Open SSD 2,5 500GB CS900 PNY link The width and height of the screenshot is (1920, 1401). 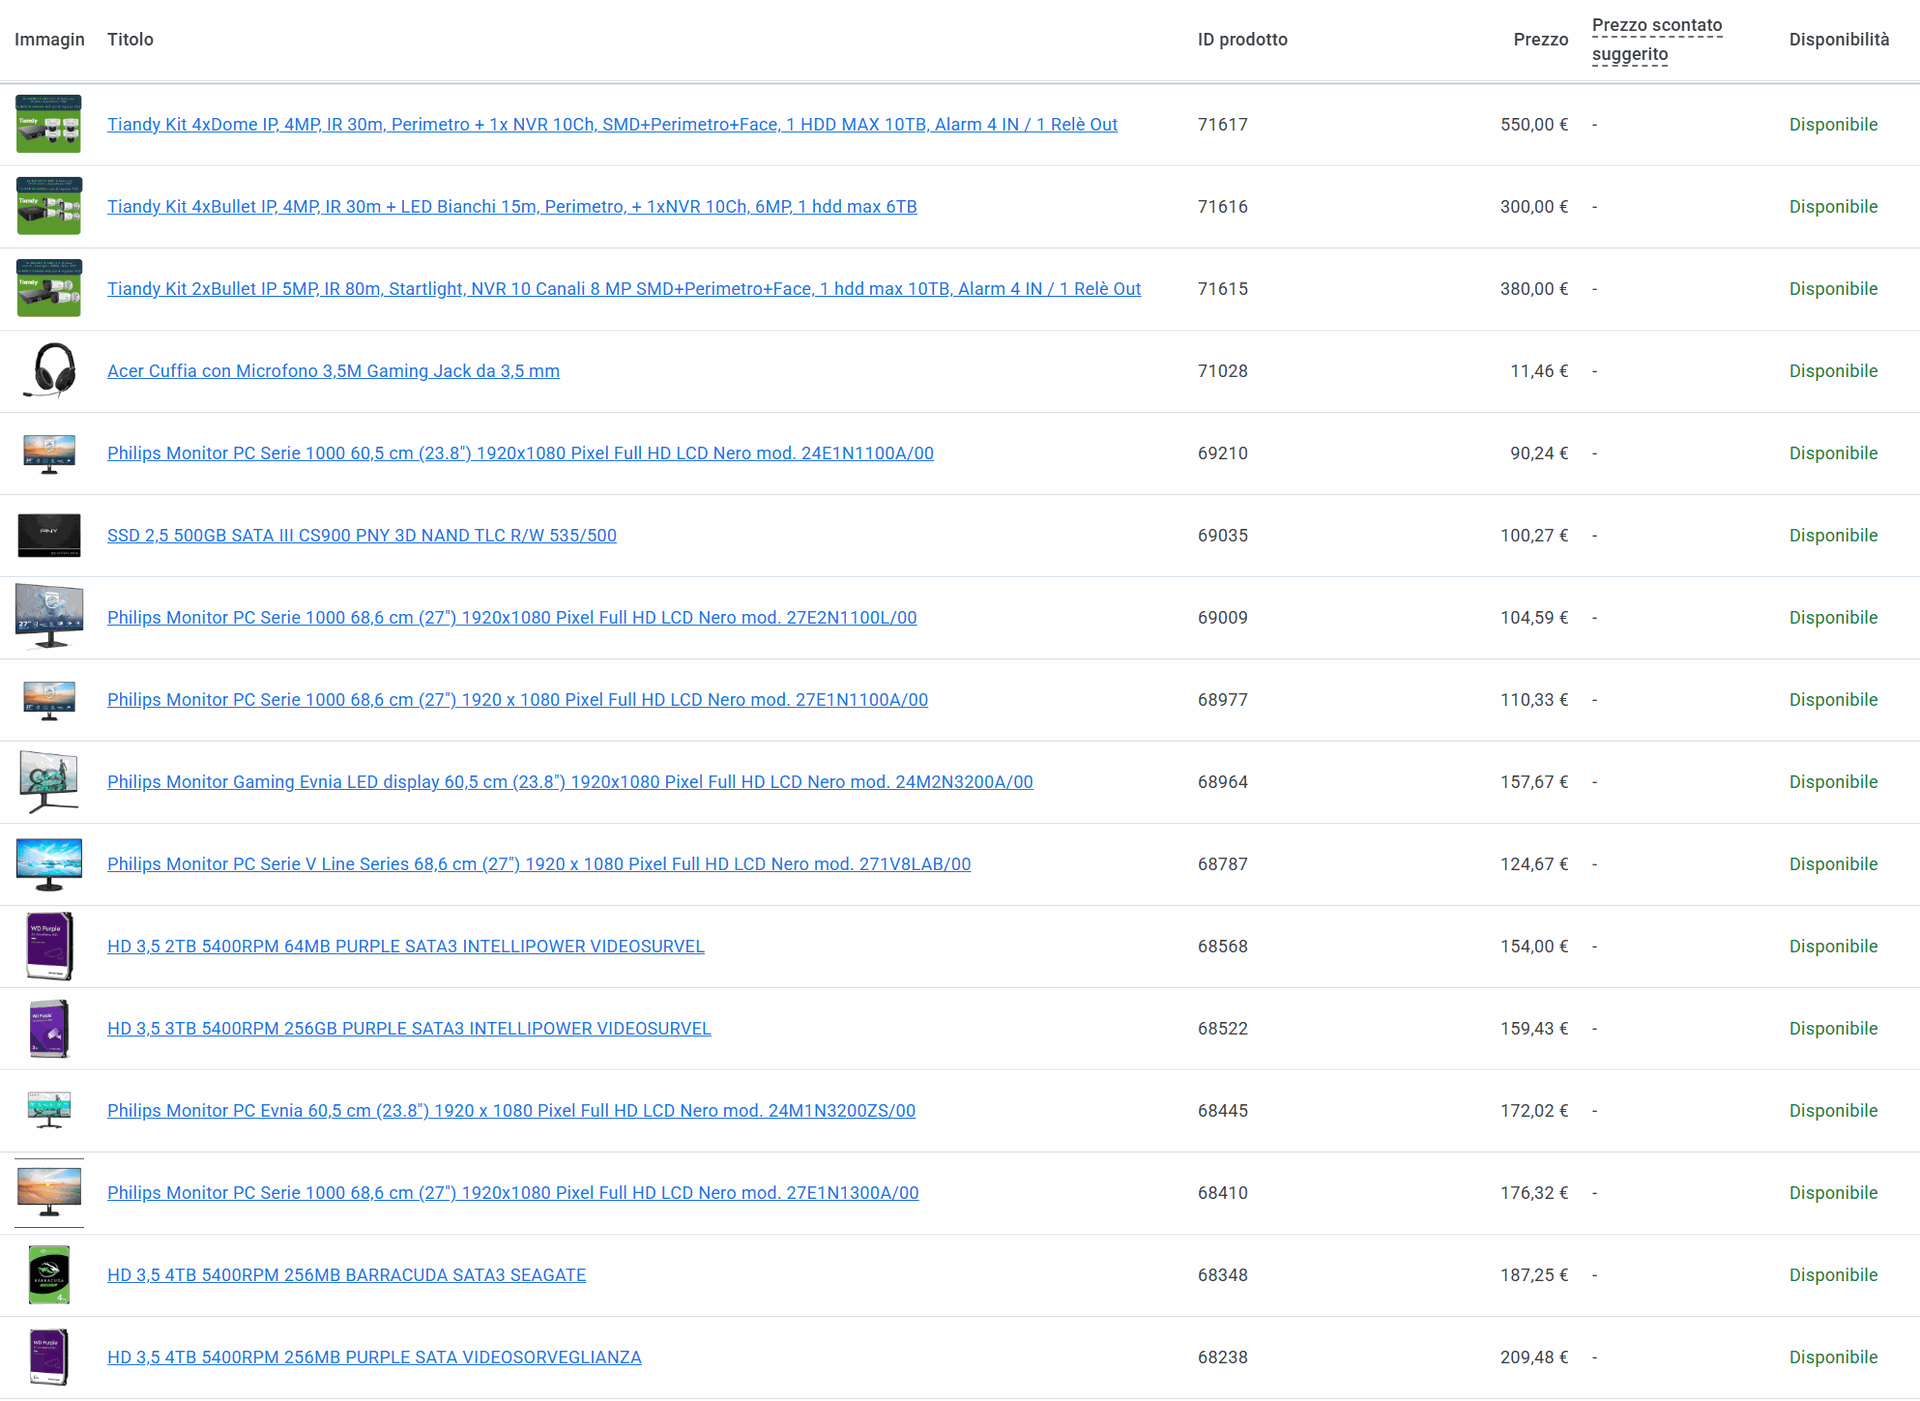click(361, 535)
